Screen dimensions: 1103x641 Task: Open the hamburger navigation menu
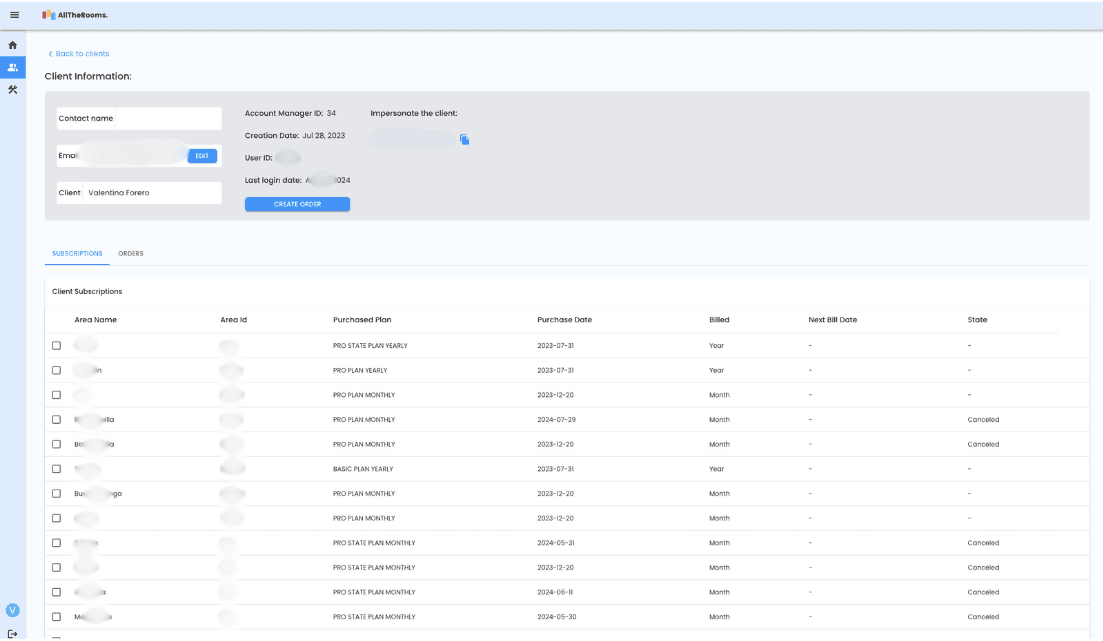14,15
